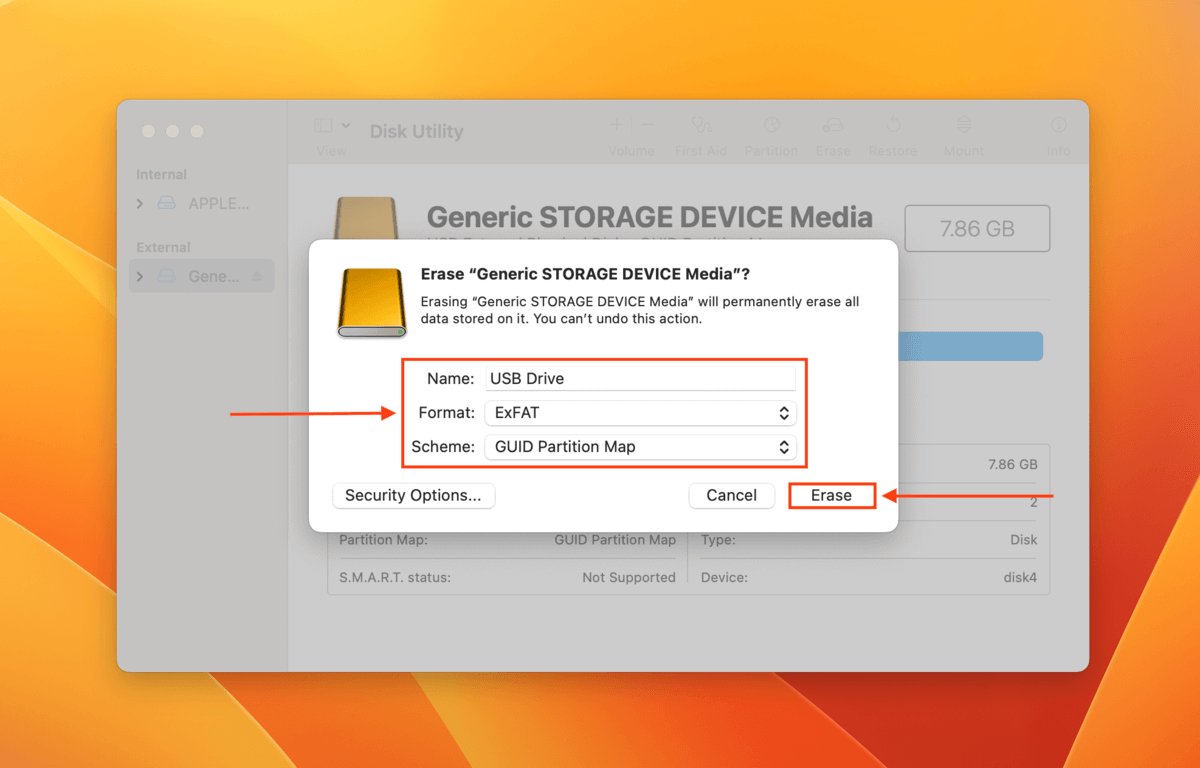This screenshot has height=768, width=1200.
Task: Click the 'External' sidebar section header
Action: (x=163, y=247)
